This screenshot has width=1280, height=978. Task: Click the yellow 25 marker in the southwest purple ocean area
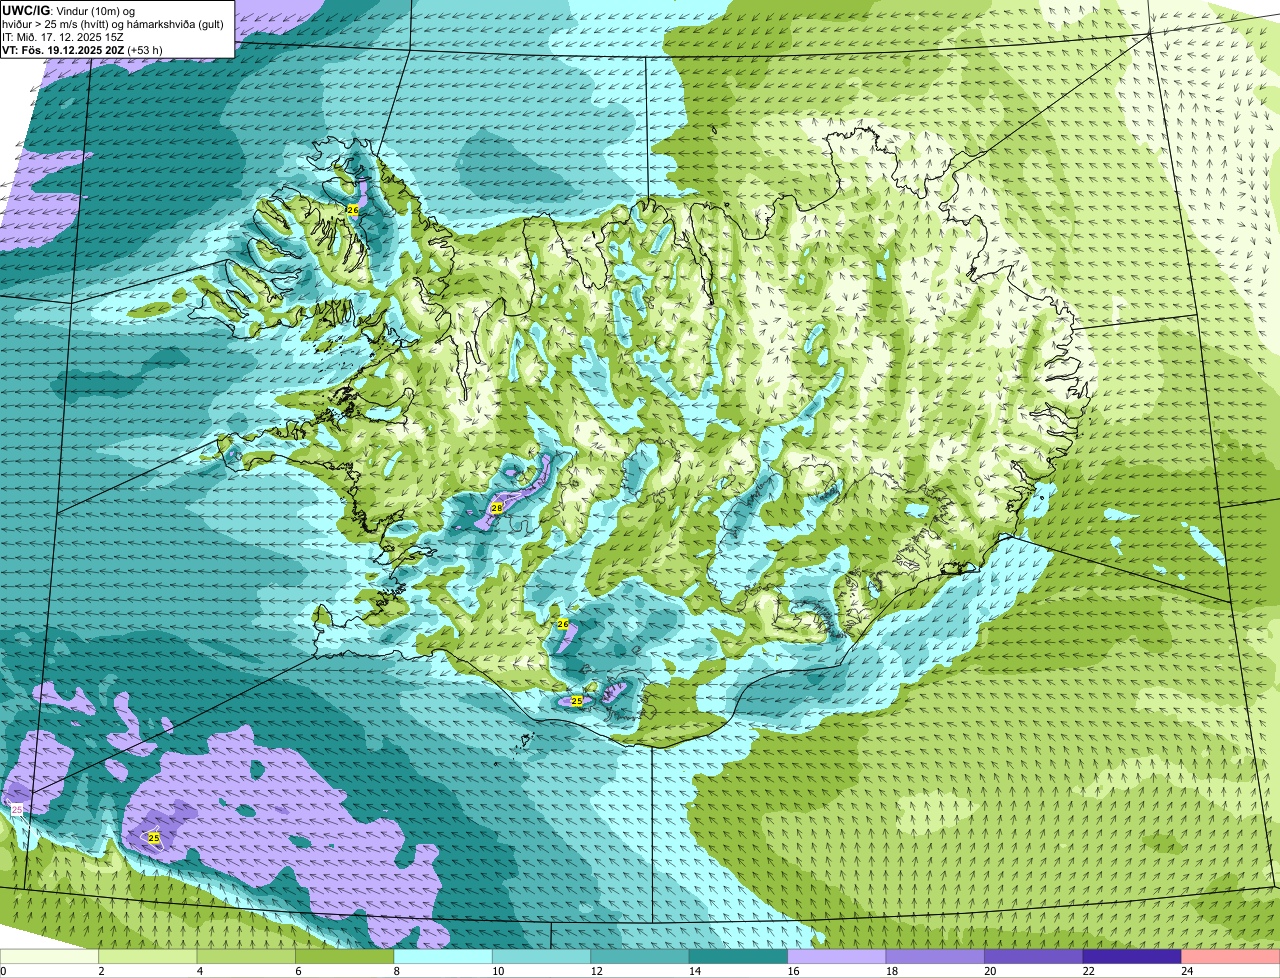click(154, 838)
